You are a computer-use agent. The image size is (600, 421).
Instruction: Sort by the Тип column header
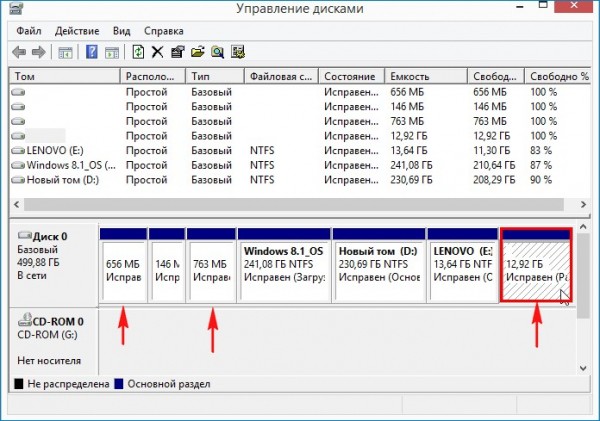215,76
